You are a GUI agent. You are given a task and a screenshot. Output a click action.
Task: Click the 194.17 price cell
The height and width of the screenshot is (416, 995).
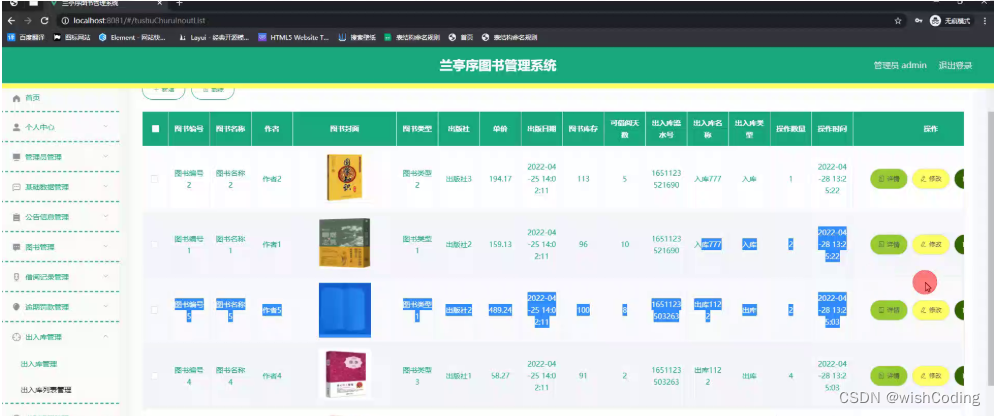pyautogui.click(x=501, y=179)
